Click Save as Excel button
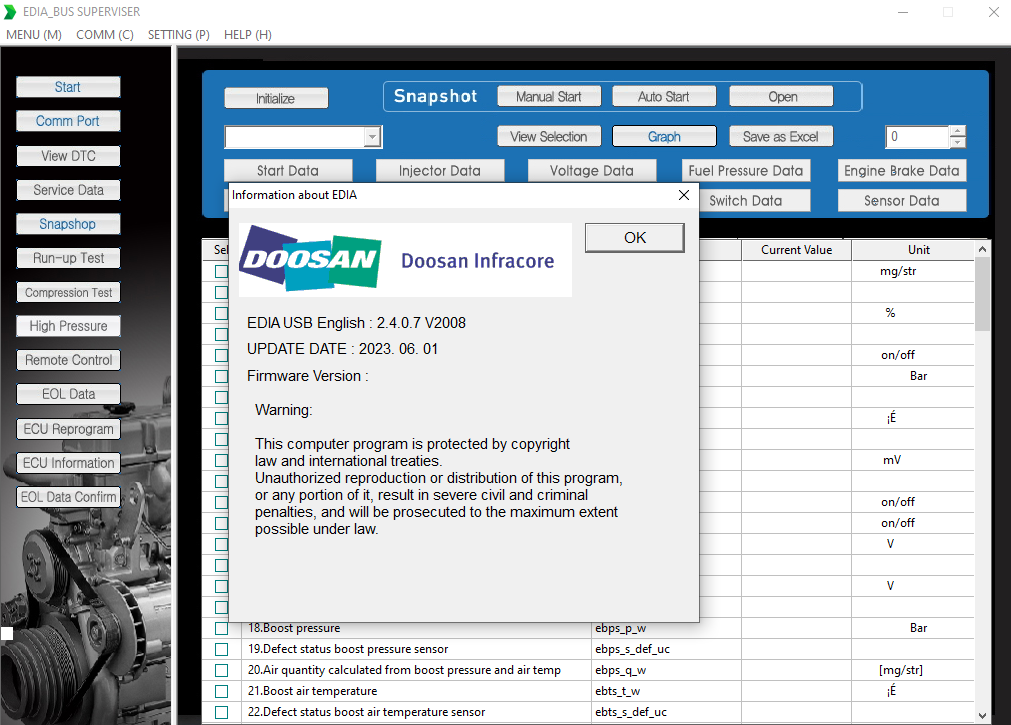This screenshot has height=725, width=1011. (x=781, y=137)
